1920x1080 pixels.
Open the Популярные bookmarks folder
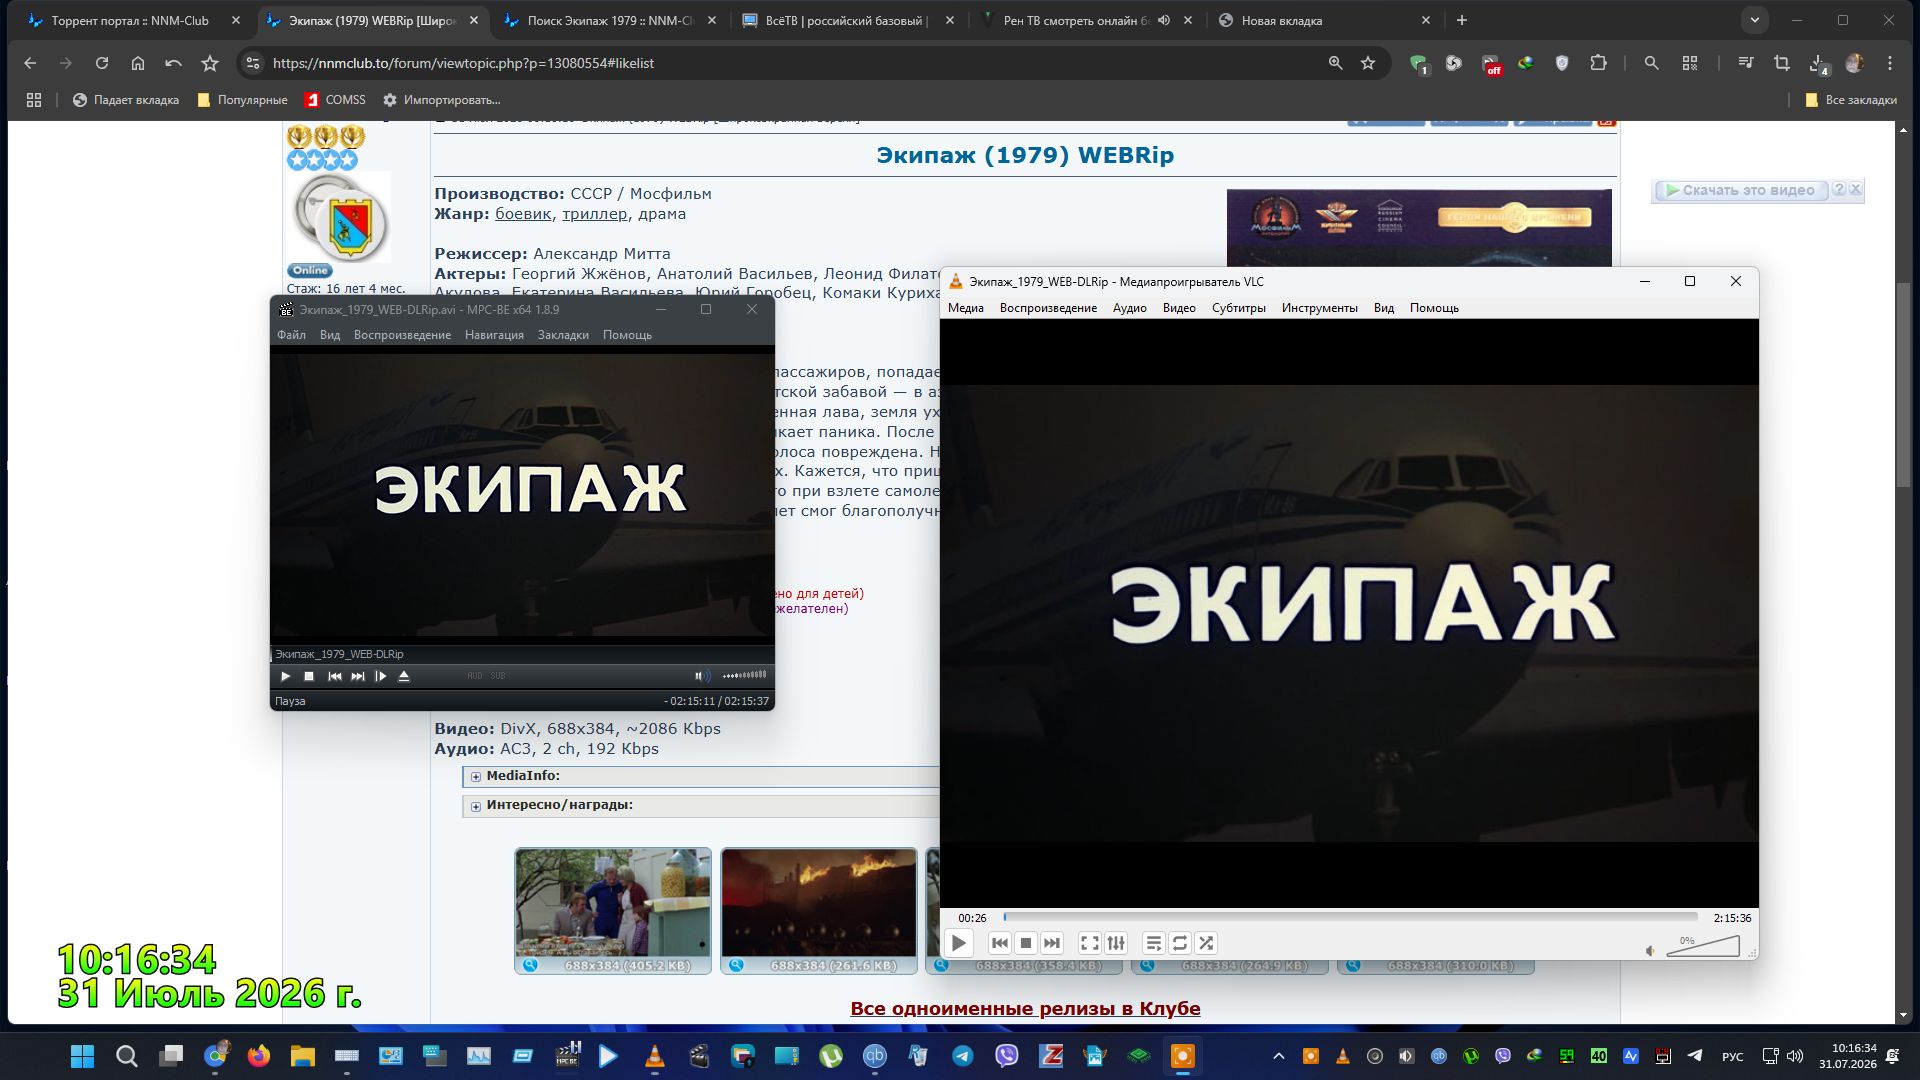click(242, 100)
